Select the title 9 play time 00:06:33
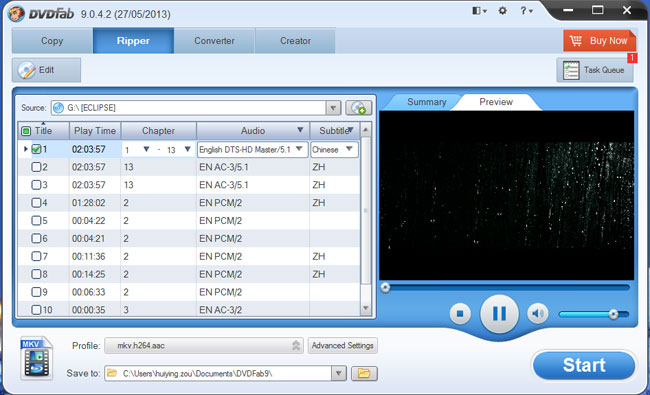The width and height of the screenshot is (650, 395). click(89, 292)
